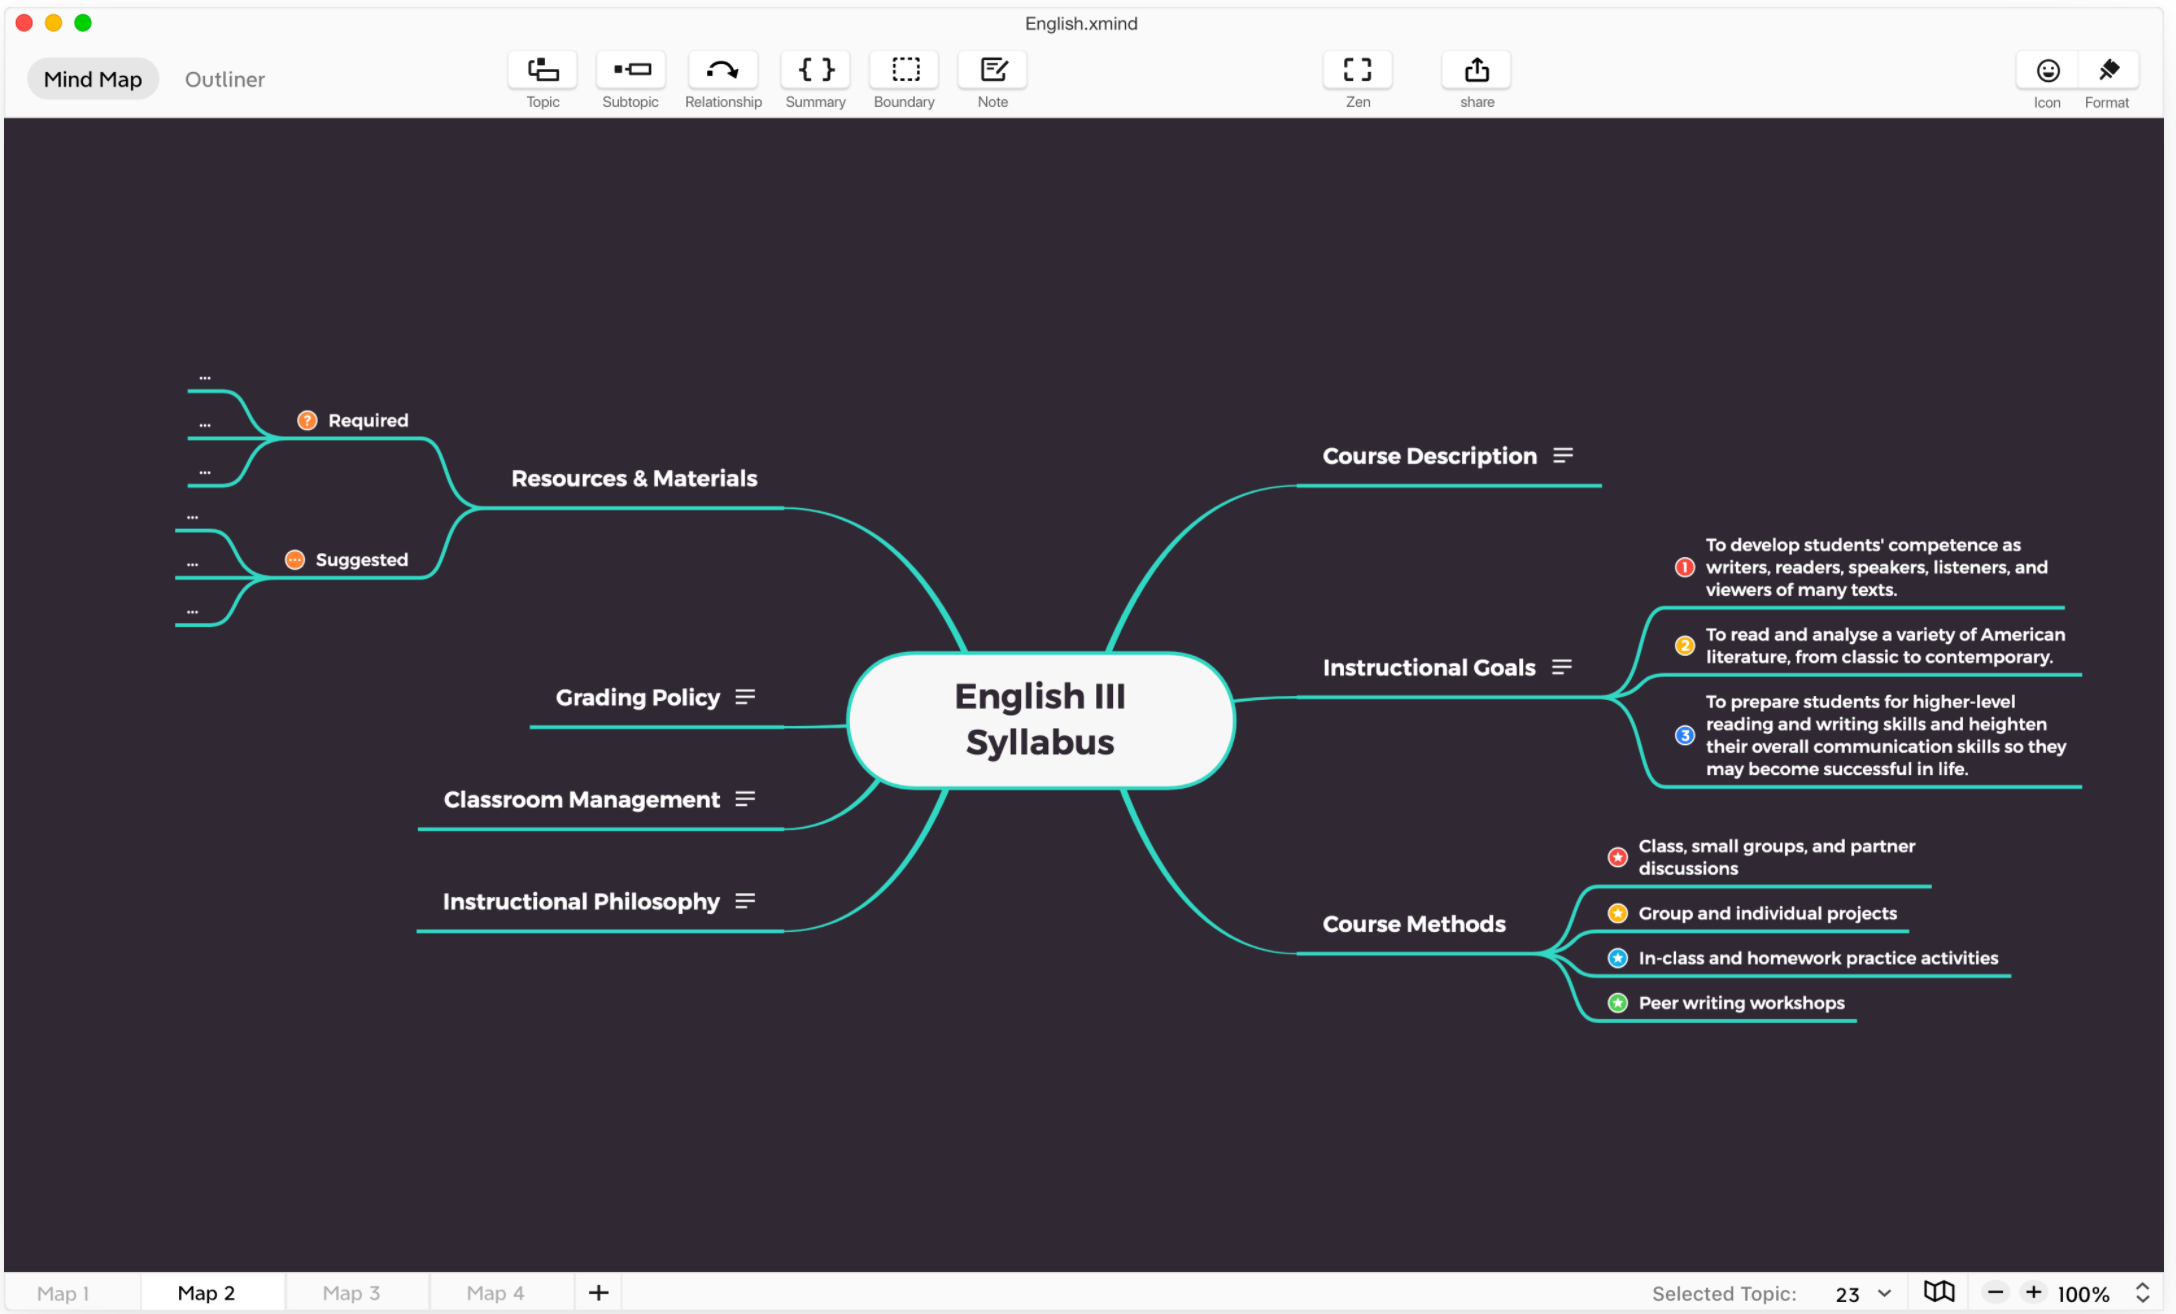Add a Subtopic from the toolbar
The width and height of the screenshot is (2176, 1314).
[x=631, y=70]
